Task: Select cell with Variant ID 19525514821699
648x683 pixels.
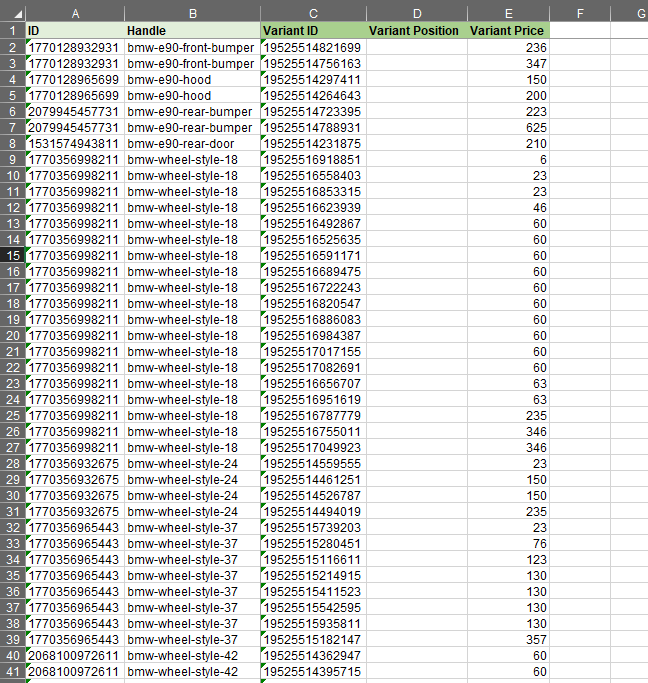Action: 314,47
